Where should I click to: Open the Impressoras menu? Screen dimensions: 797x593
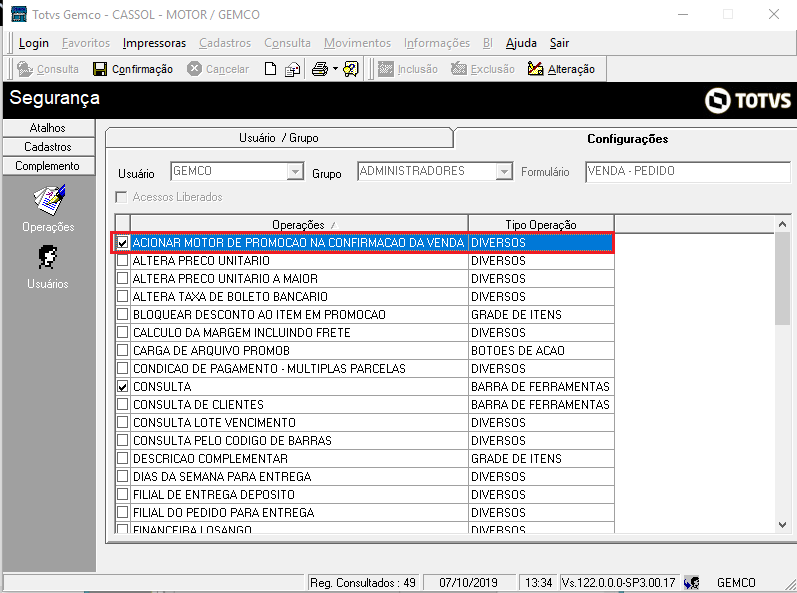(x=155, y=43)
